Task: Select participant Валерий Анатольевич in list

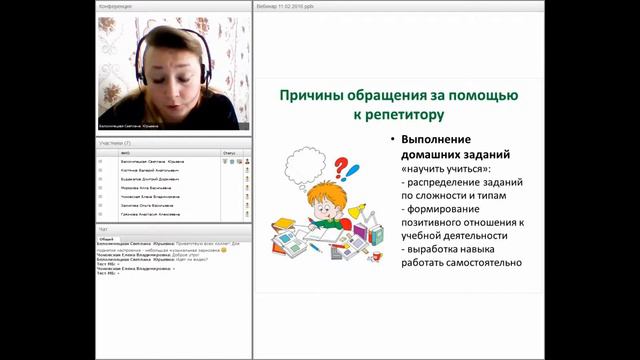Action: pos(150,170)
